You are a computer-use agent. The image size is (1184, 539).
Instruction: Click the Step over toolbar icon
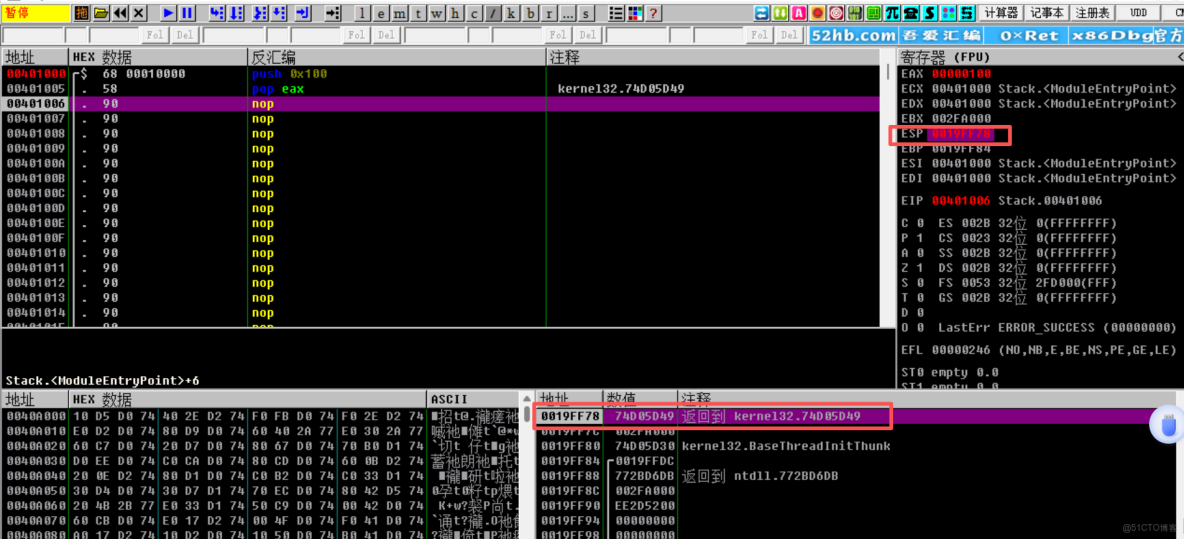[x=236, y=14]
